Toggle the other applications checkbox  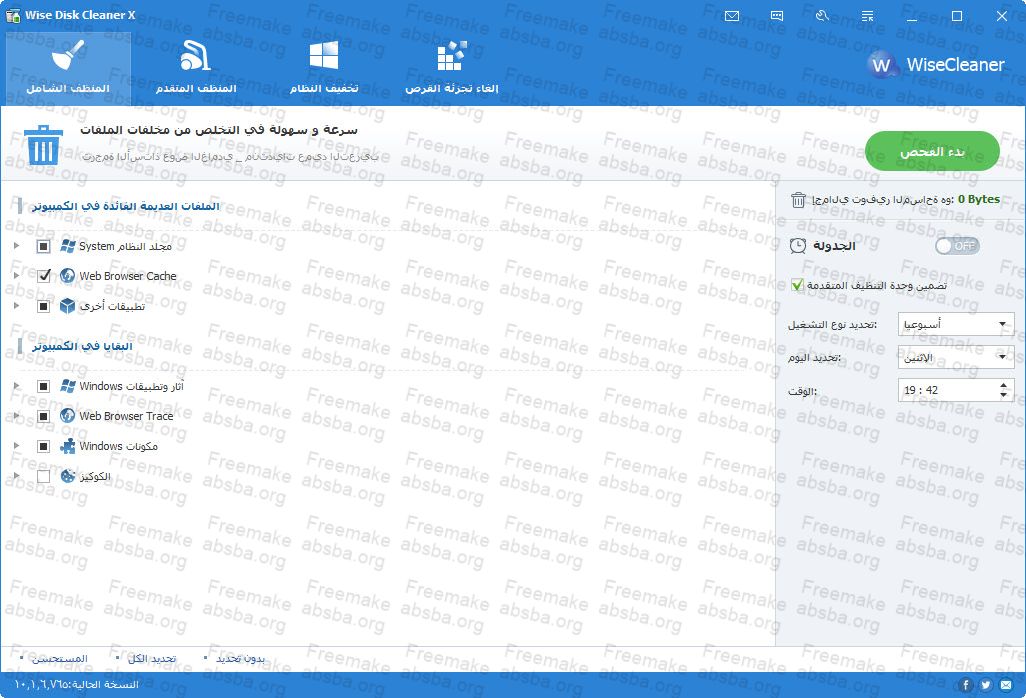point(43,305)
